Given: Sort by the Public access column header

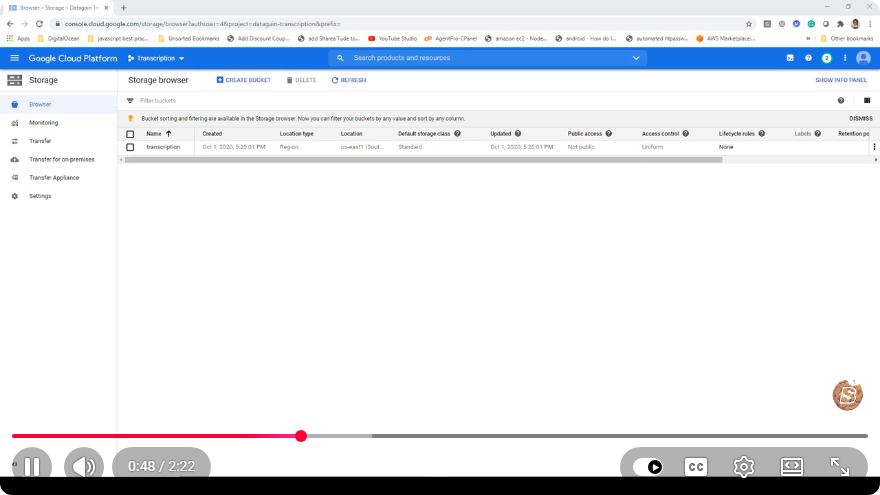Looking at the screenshot, I should tap(584, 134).
